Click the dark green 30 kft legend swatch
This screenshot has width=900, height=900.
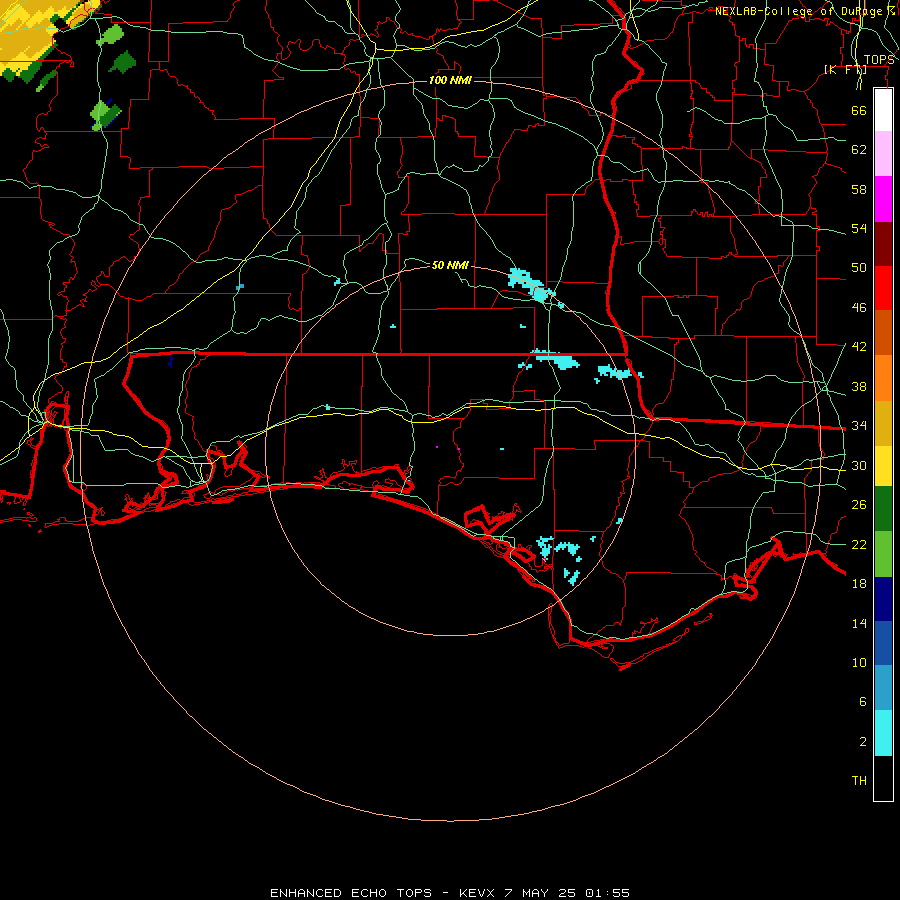click(883, 509)
